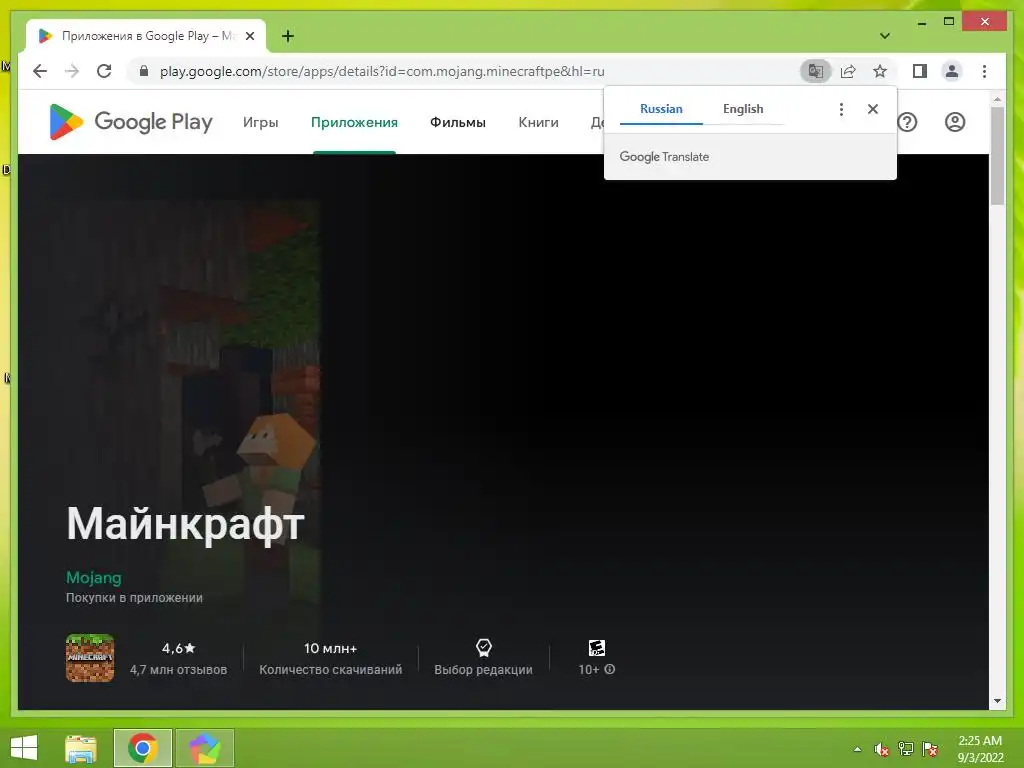
Task: Share this page using share icon
Action: pyautogui.click(x=848, y=71)
